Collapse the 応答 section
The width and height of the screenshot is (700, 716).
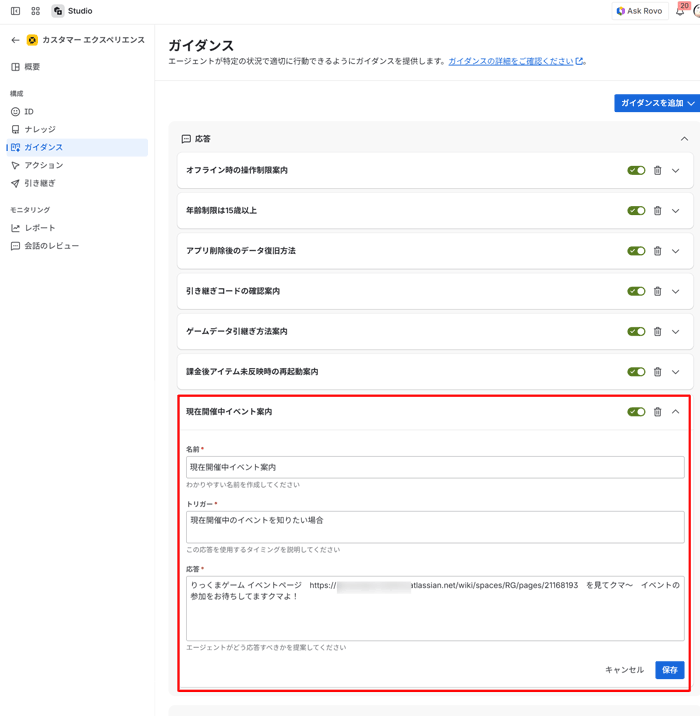(x=684, y=139)
